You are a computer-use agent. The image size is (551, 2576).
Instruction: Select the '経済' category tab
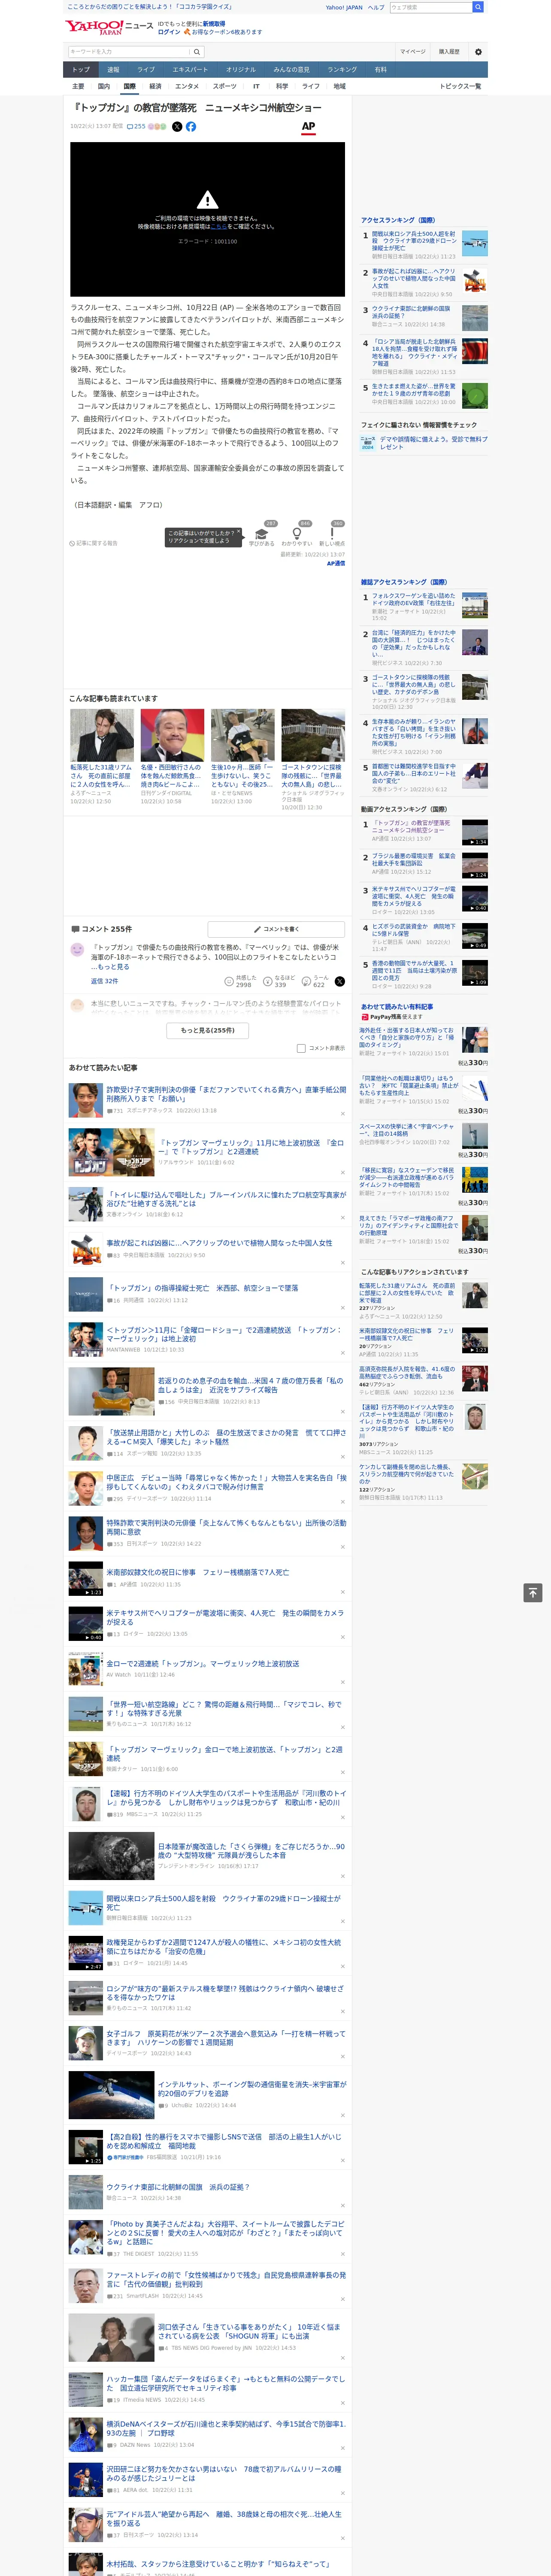pyautogui.click(x=155, y=86)
